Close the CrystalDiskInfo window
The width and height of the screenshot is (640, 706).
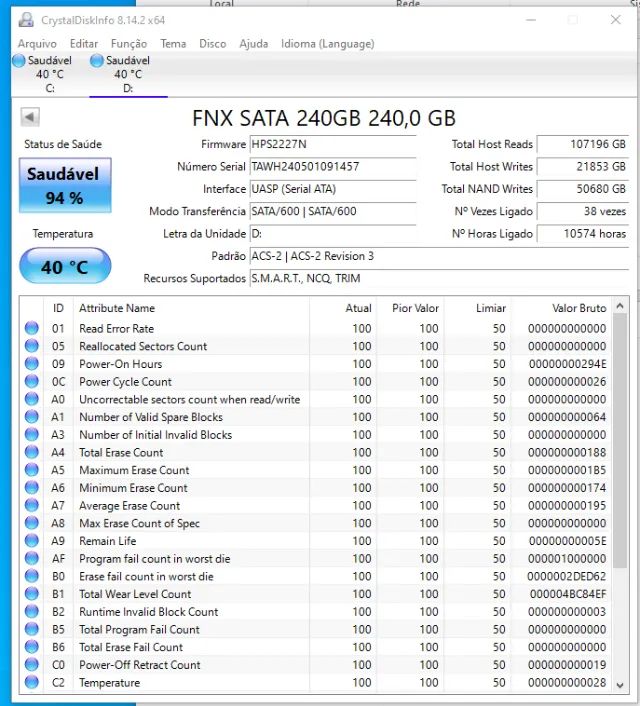(616, 20)
